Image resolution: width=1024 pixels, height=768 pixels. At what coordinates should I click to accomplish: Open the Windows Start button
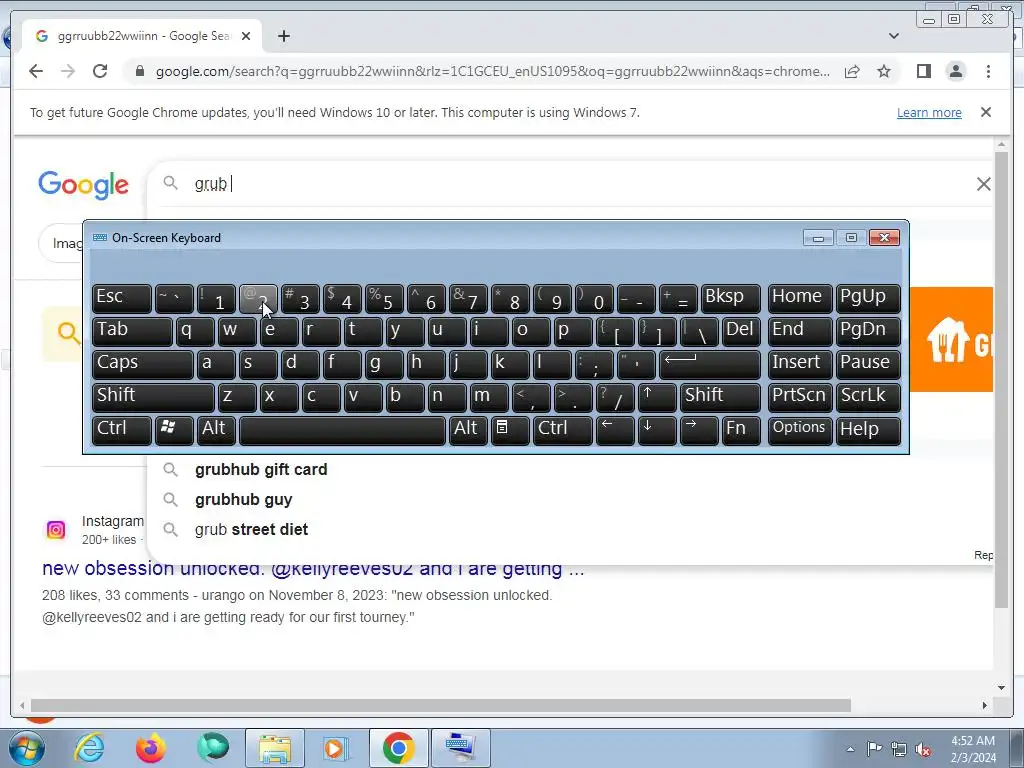[x=25, y=748]
